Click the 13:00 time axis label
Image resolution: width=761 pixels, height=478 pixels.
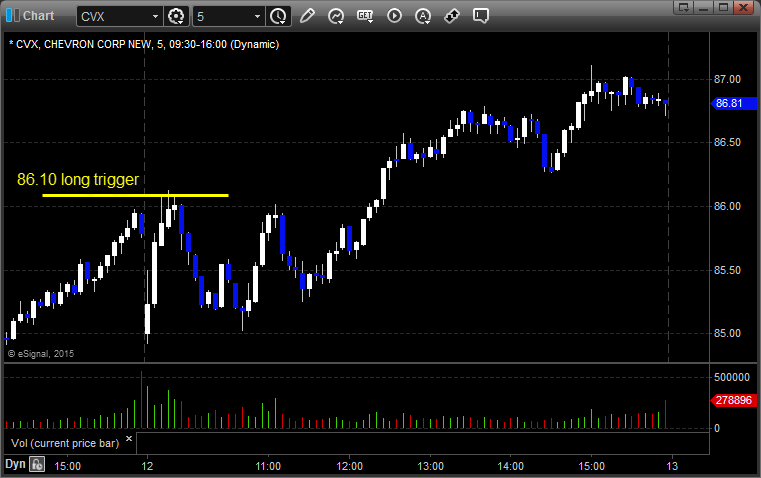[430, 466]
